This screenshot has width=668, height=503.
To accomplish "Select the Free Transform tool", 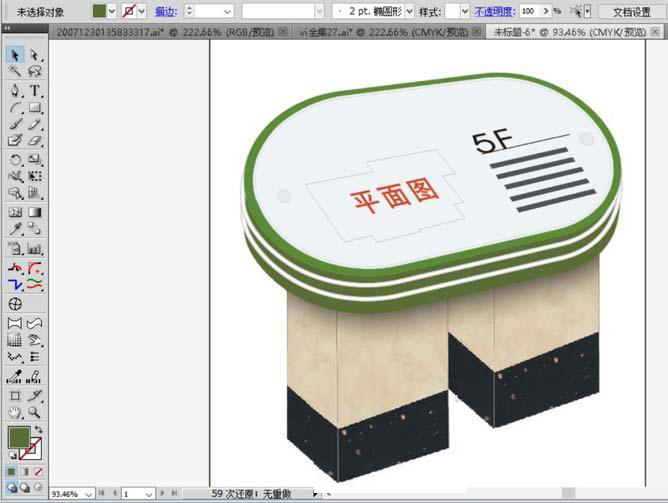I will (35, 176).
